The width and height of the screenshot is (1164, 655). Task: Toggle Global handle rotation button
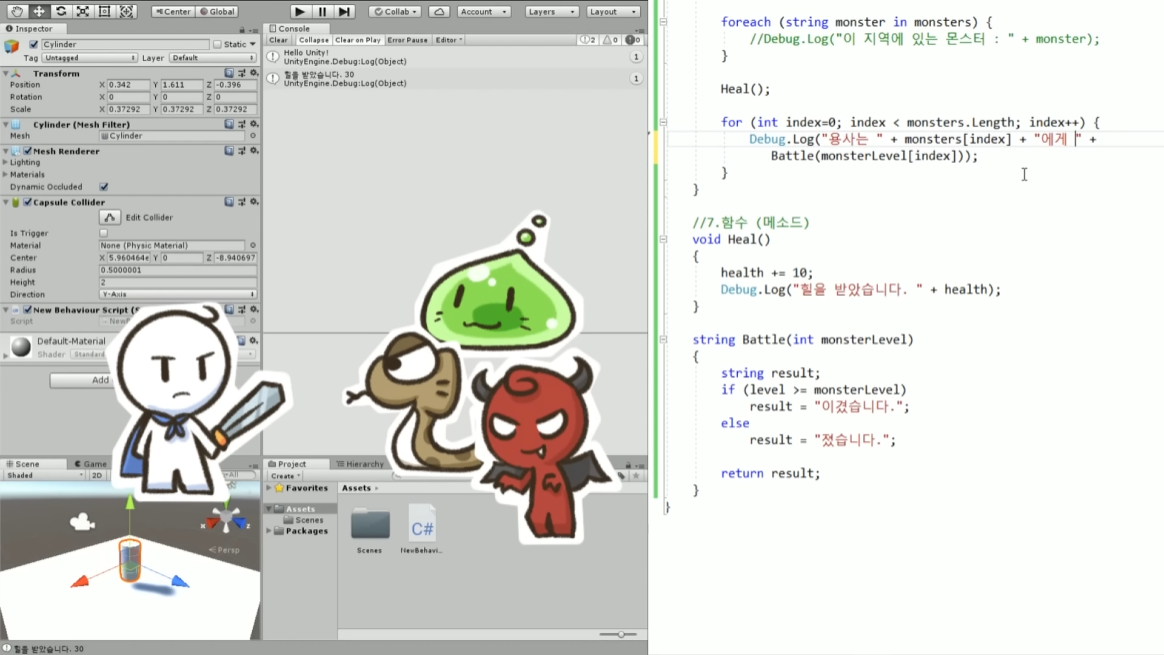coord(218,11)
